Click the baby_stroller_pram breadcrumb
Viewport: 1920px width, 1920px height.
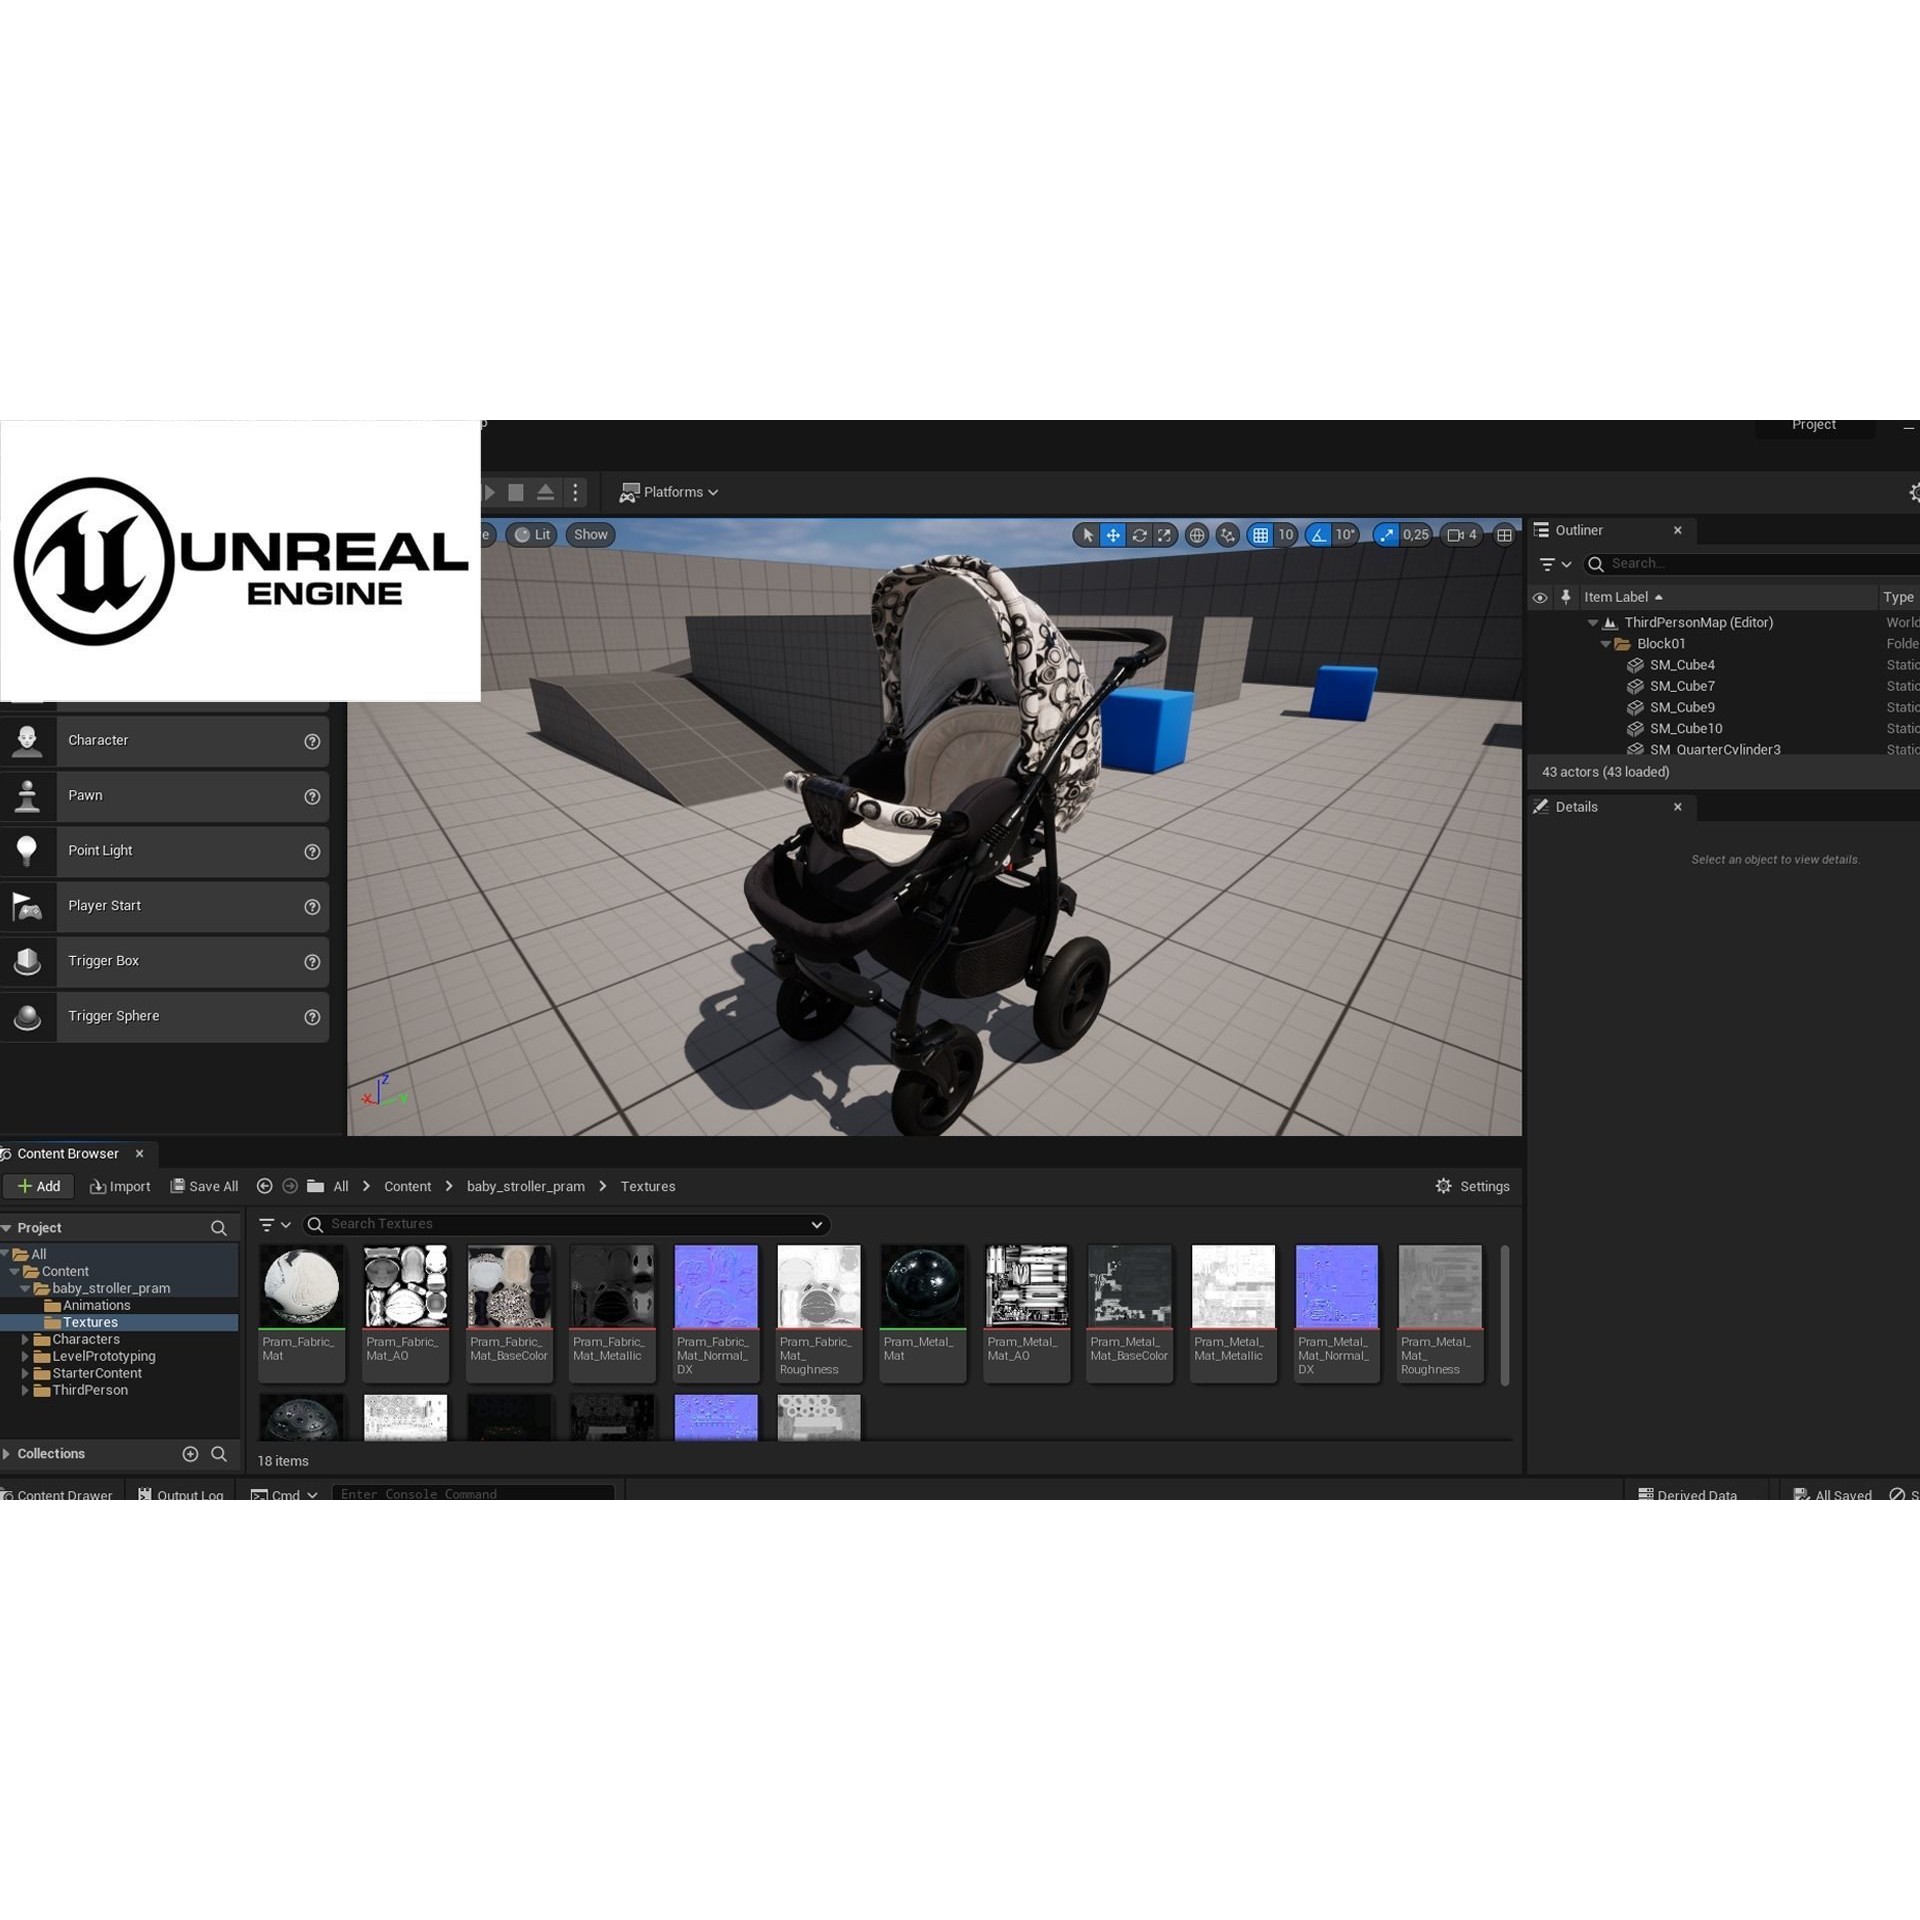coord(525,1187)
